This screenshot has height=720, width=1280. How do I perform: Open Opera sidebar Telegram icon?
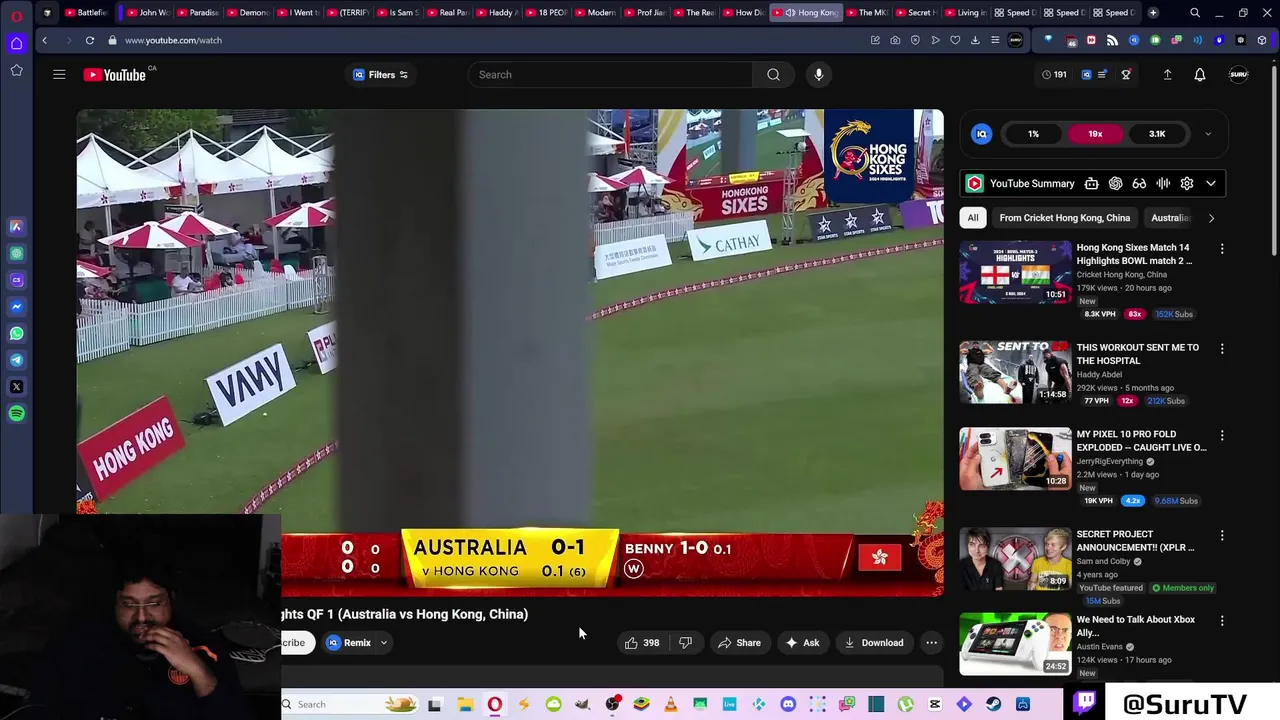[x=16, y=360]
